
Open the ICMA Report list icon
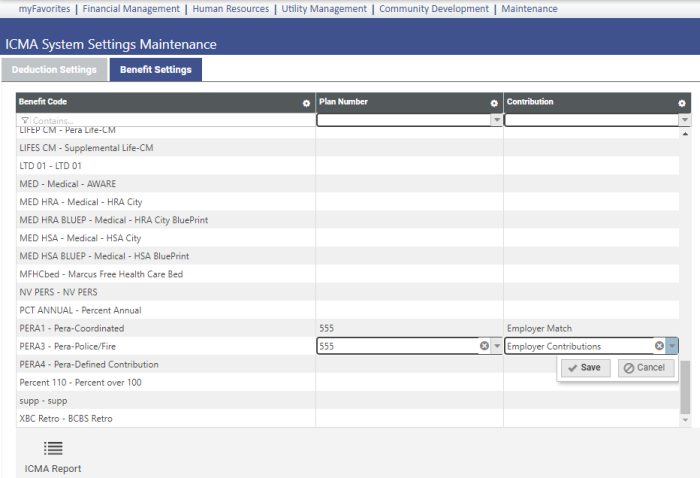pos(53,448)
